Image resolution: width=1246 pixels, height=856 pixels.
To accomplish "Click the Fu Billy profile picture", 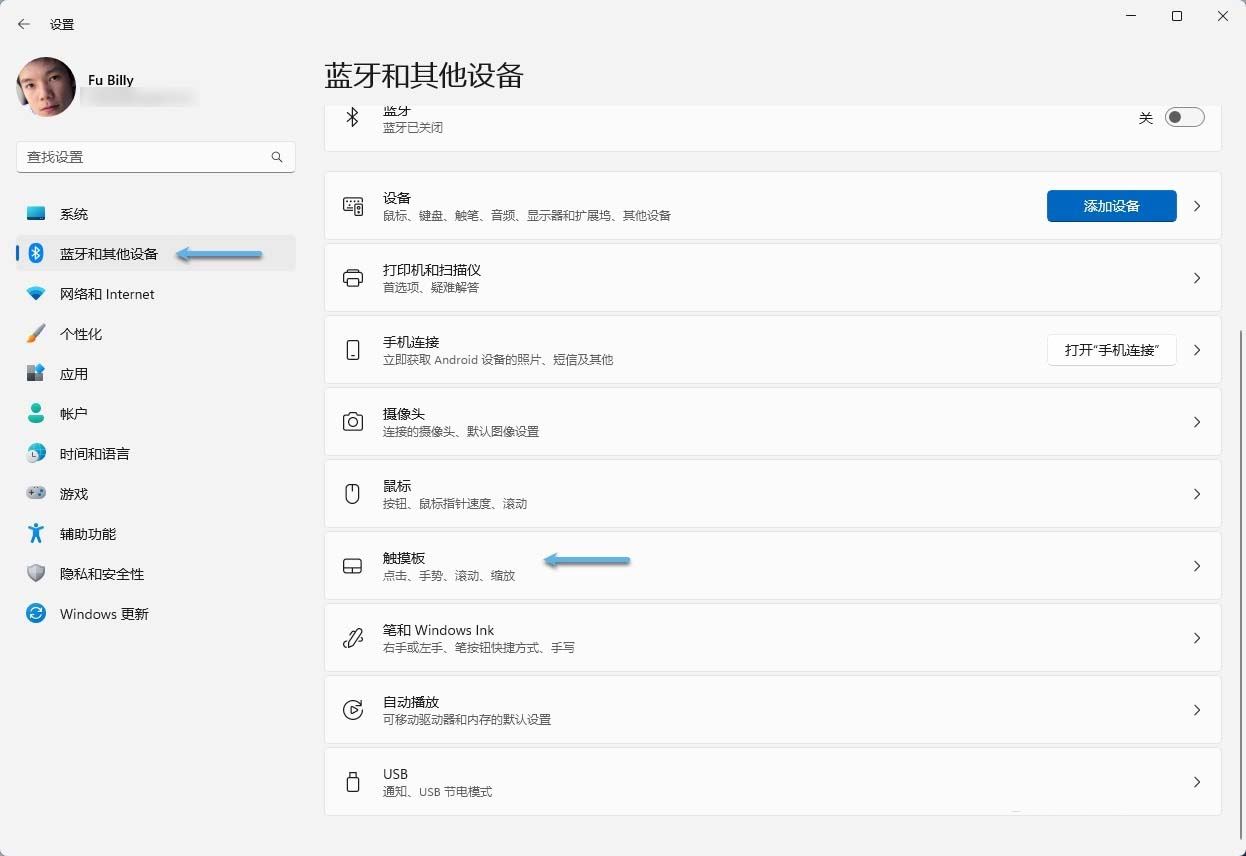I will click(x=45, y=87).
